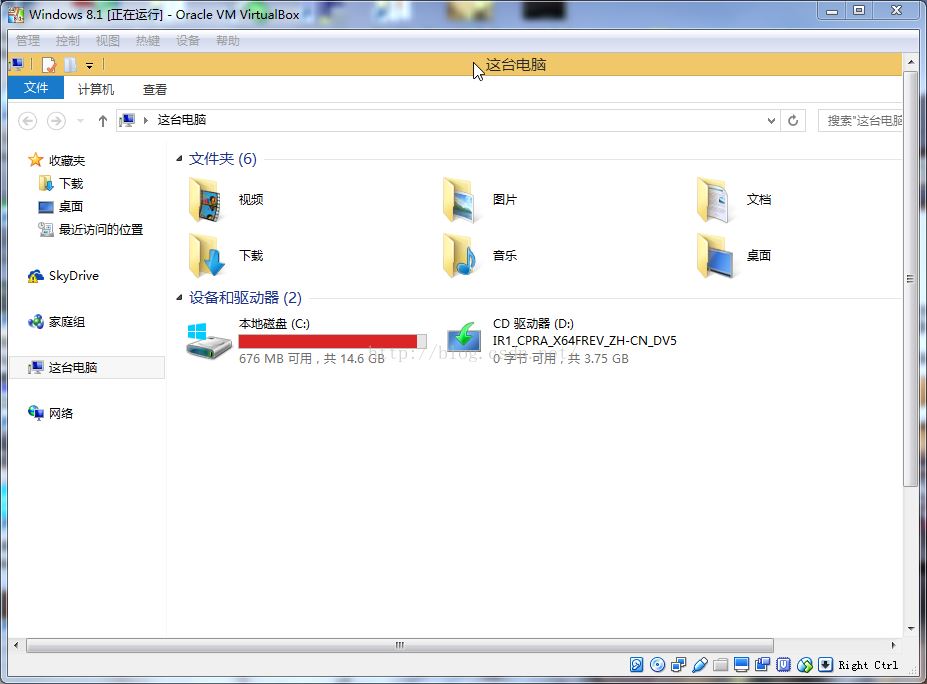Click the new folder quick access icon
Image resolution: width=927 pixels, height=684 pixels.
(70, 64)
